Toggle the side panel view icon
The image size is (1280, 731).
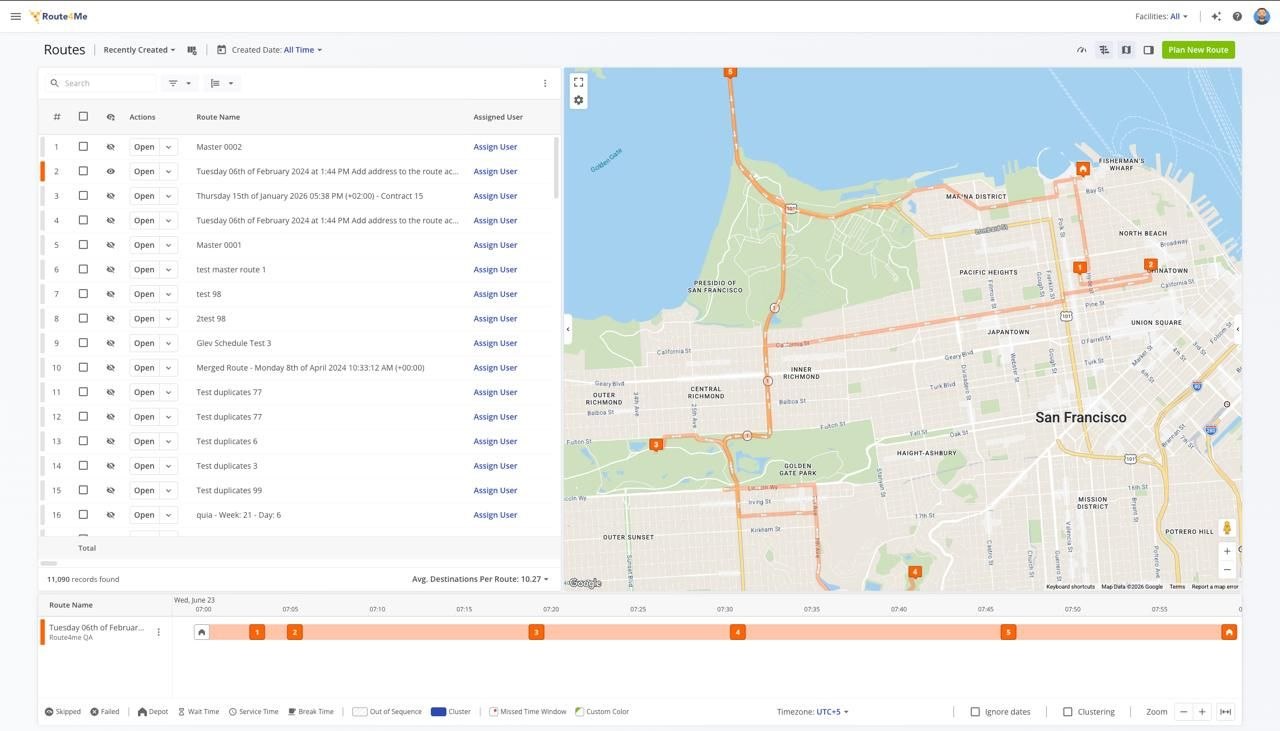point(1148,50)
